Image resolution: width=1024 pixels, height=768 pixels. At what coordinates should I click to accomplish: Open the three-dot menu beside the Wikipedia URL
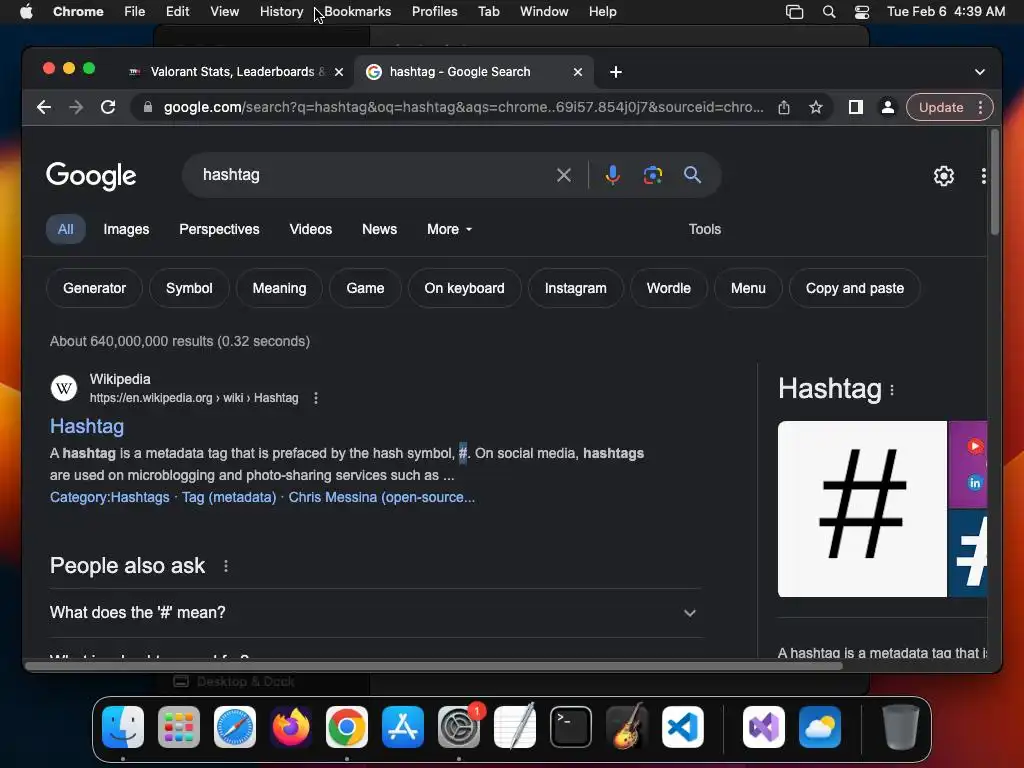pyautogui.click(x=316, y=398)
